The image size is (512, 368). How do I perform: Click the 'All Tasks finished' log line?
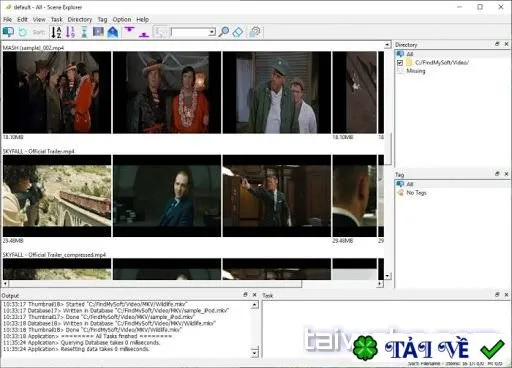pyautogui.click(x=88, y=336)
